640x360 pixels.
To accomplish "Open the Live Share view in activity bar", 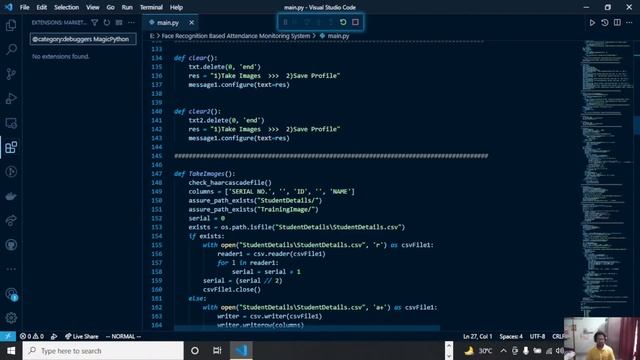I will click(11, 220).
